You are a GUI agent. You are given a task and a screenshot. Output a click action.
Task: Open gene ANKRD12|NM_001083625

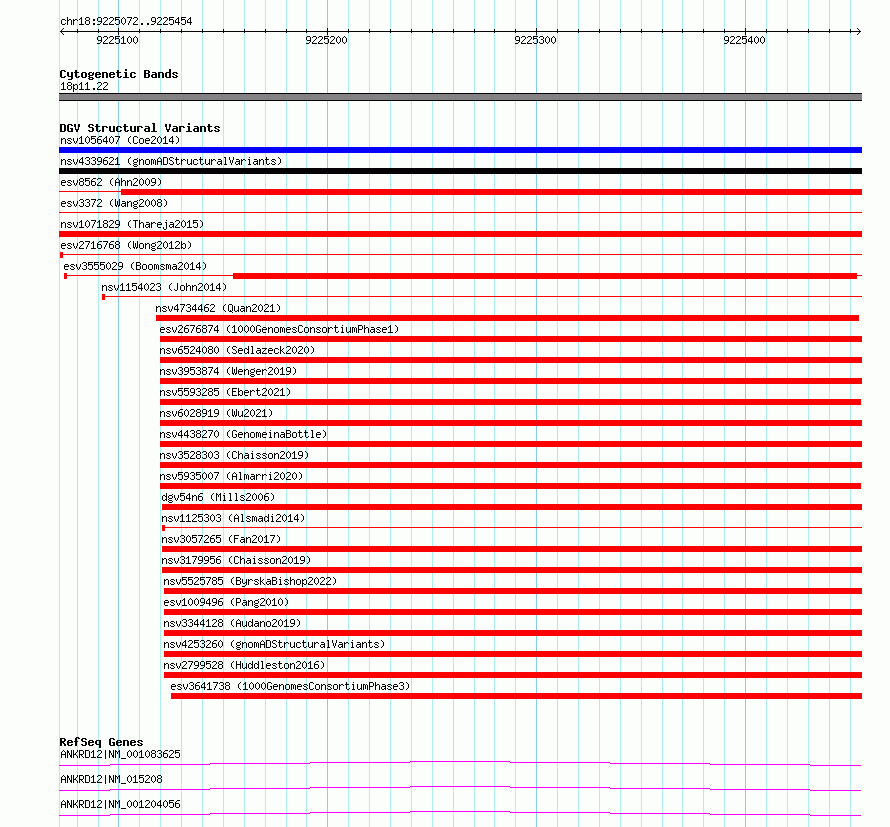tap(120, 754)
